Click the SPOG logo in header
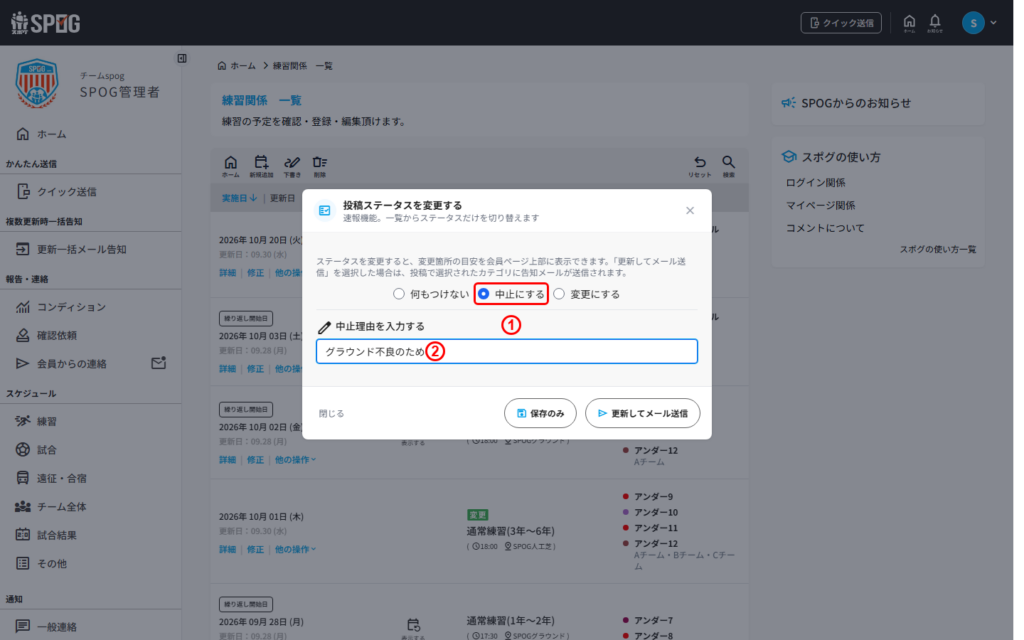1024x640 pixels. coord(46,23)
